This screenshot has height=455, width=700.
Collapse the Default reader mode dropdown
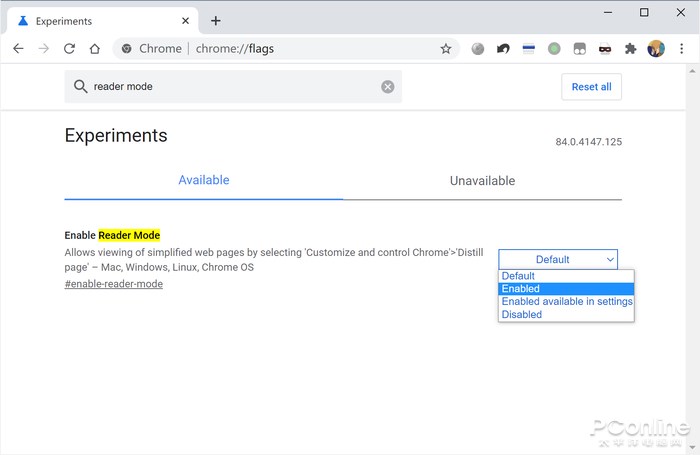point(558,259)
